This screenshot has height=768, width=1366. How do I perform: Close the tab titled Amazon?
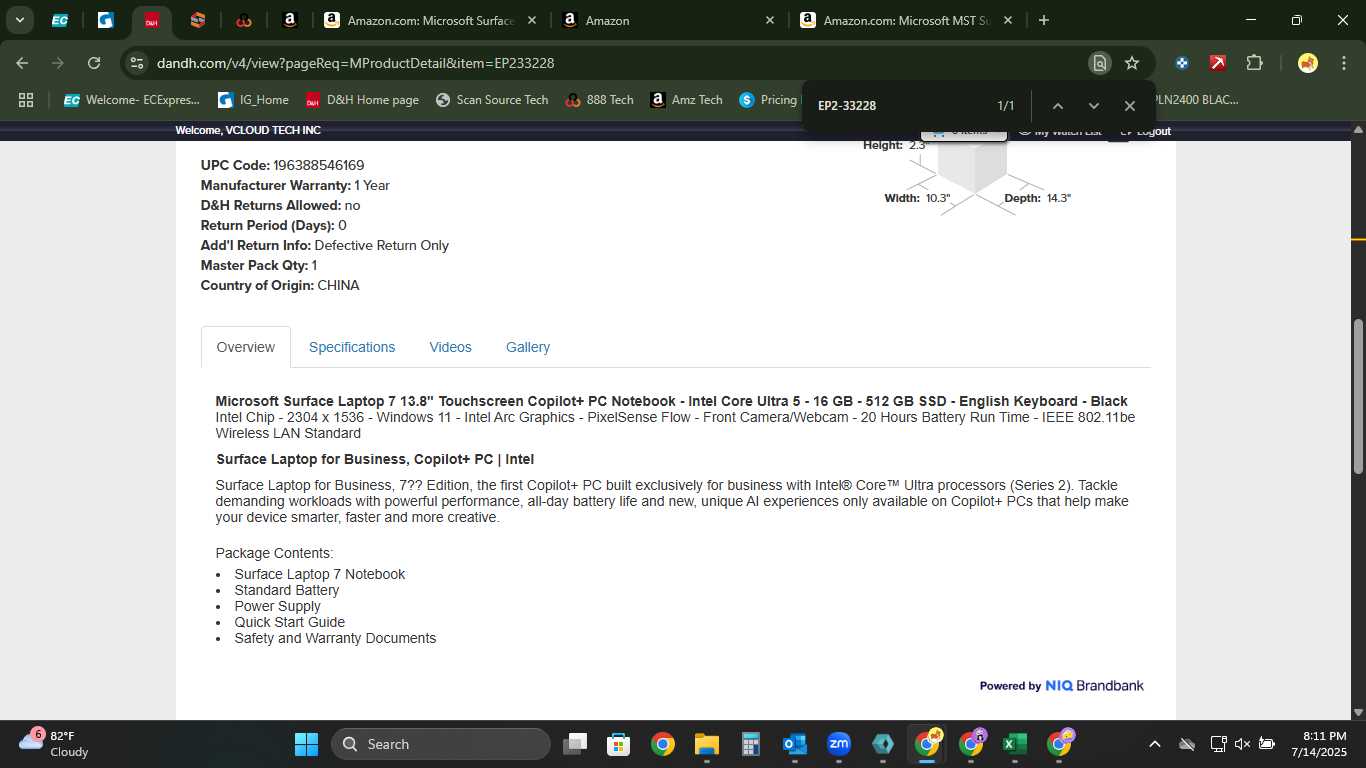pos(769,20)
